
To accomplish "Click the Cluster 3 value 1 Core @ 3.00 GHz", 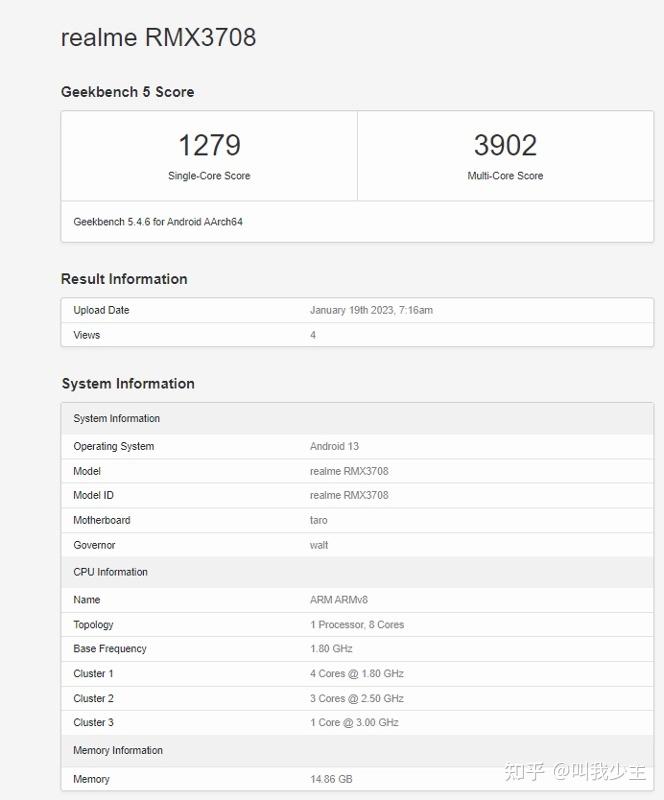I will (x=354, y=722).
